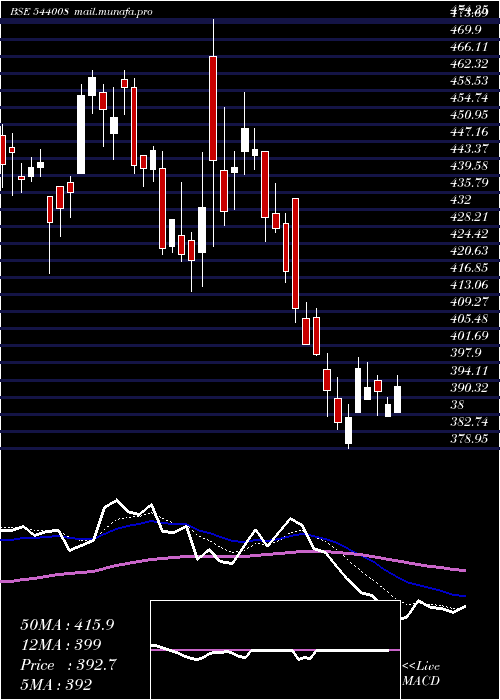
Task: Click the tallest red candle near 466
Action: point(213,108)
